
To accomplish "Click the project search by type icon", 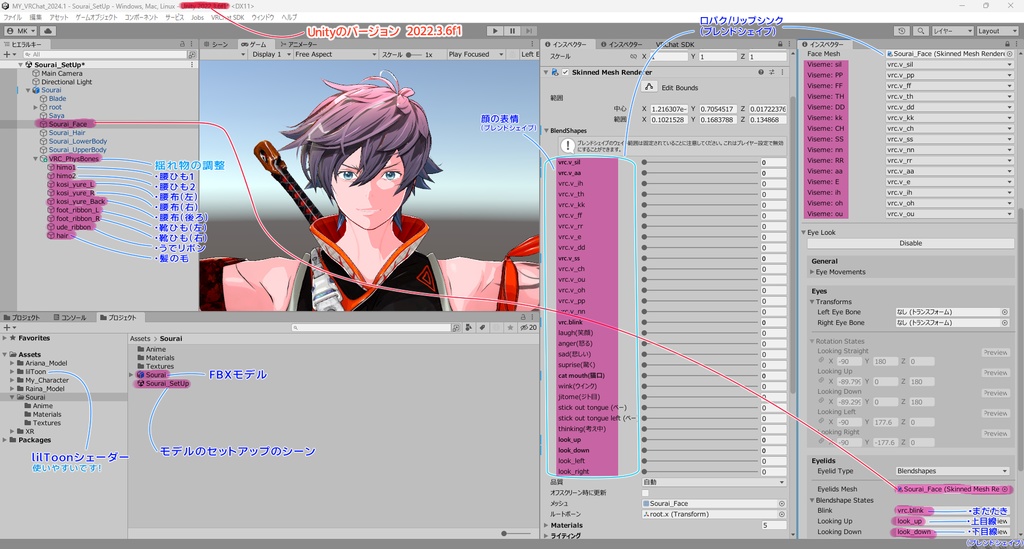I will 469,328.
